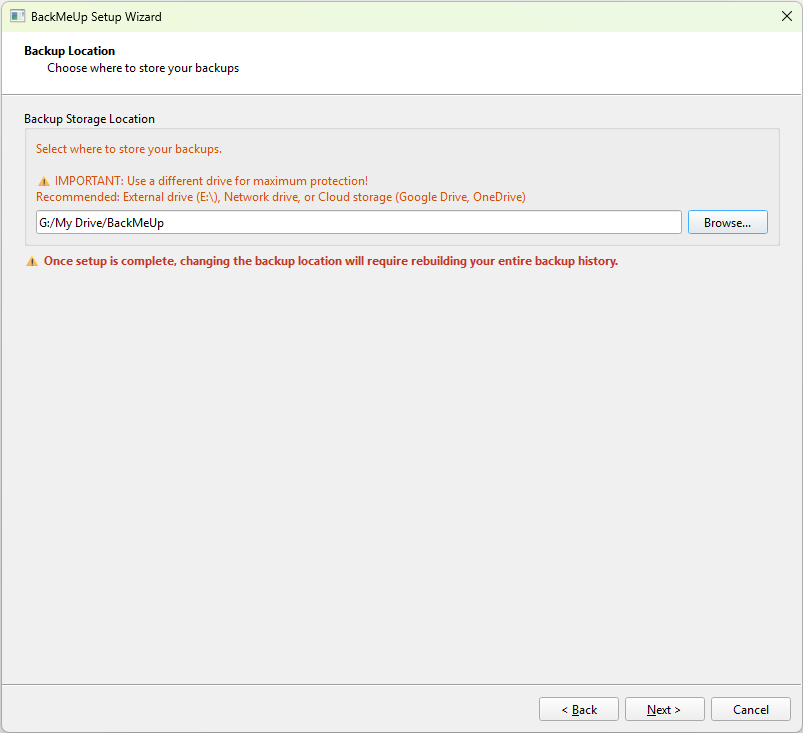
Task: Go Back to the previous wizard step
Action: 578,709
